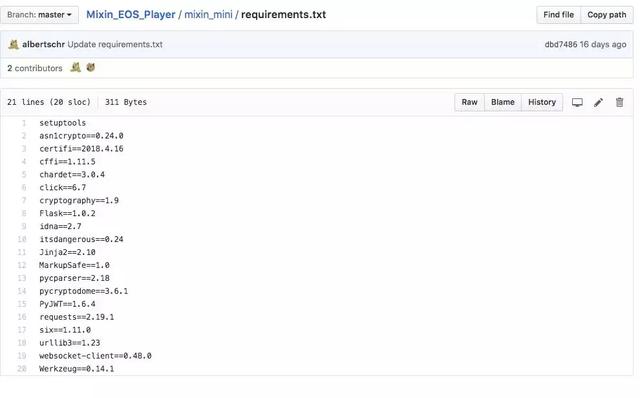
Task: Click the 21 lines (20 sloc) text
Action: pyautogui.click(x=49, y=102)
